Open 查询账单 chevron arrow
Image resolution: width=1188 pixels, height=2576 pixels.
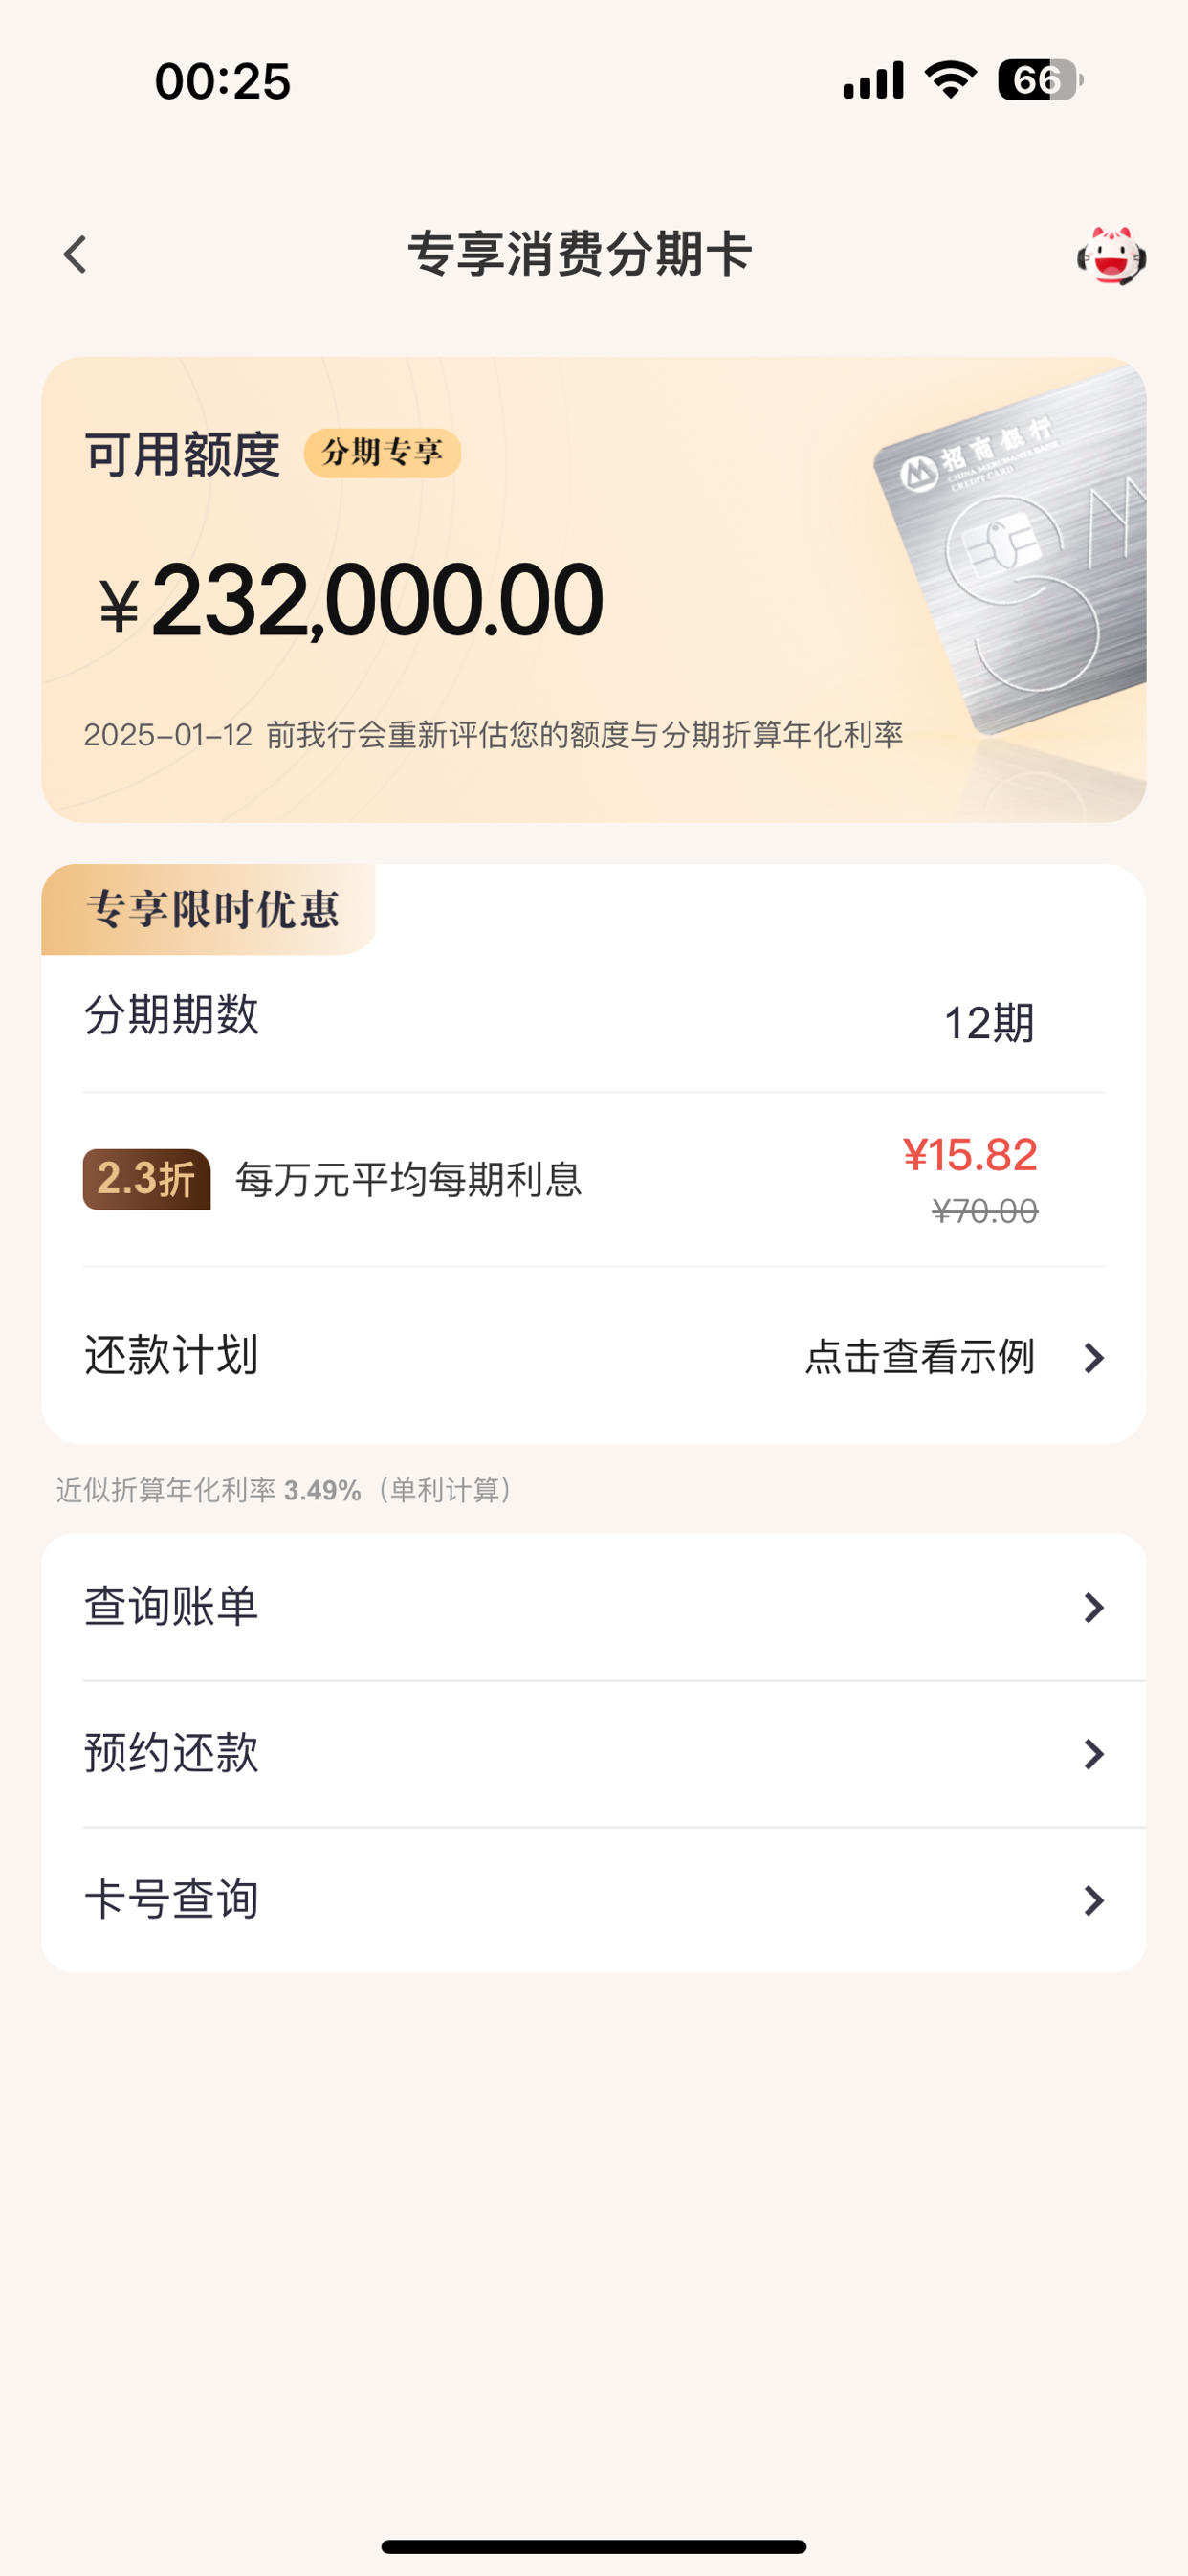(1094, 1607)
